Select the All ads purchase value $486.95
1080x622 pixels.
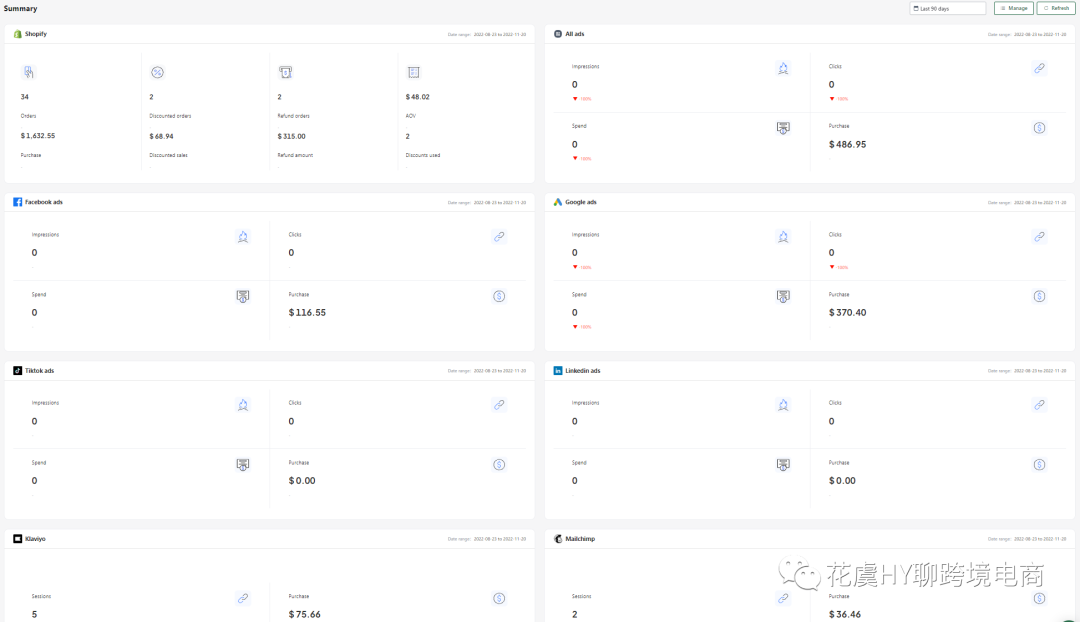pos(847,145)
